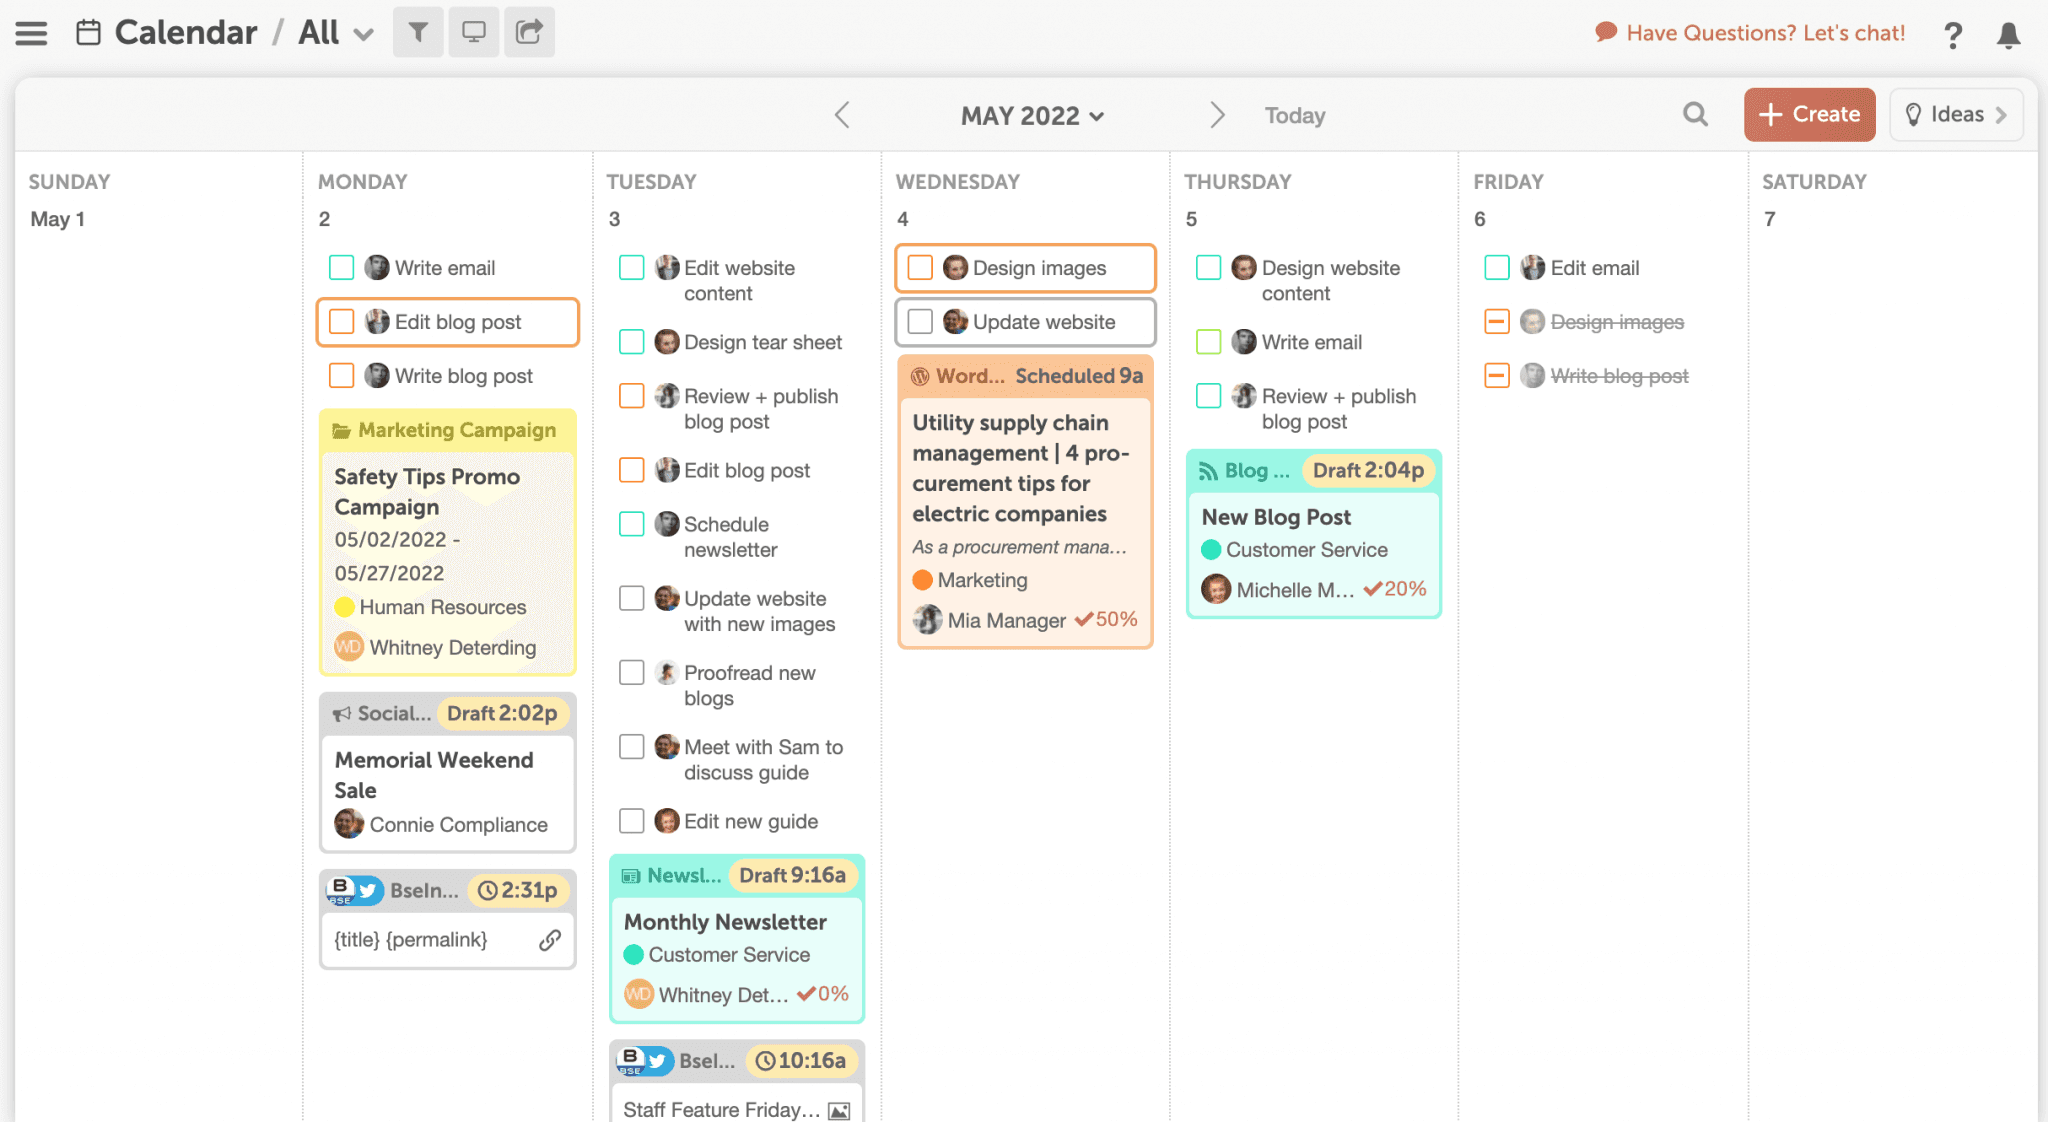Open the hamburger main menu

(x=31, y=33)
